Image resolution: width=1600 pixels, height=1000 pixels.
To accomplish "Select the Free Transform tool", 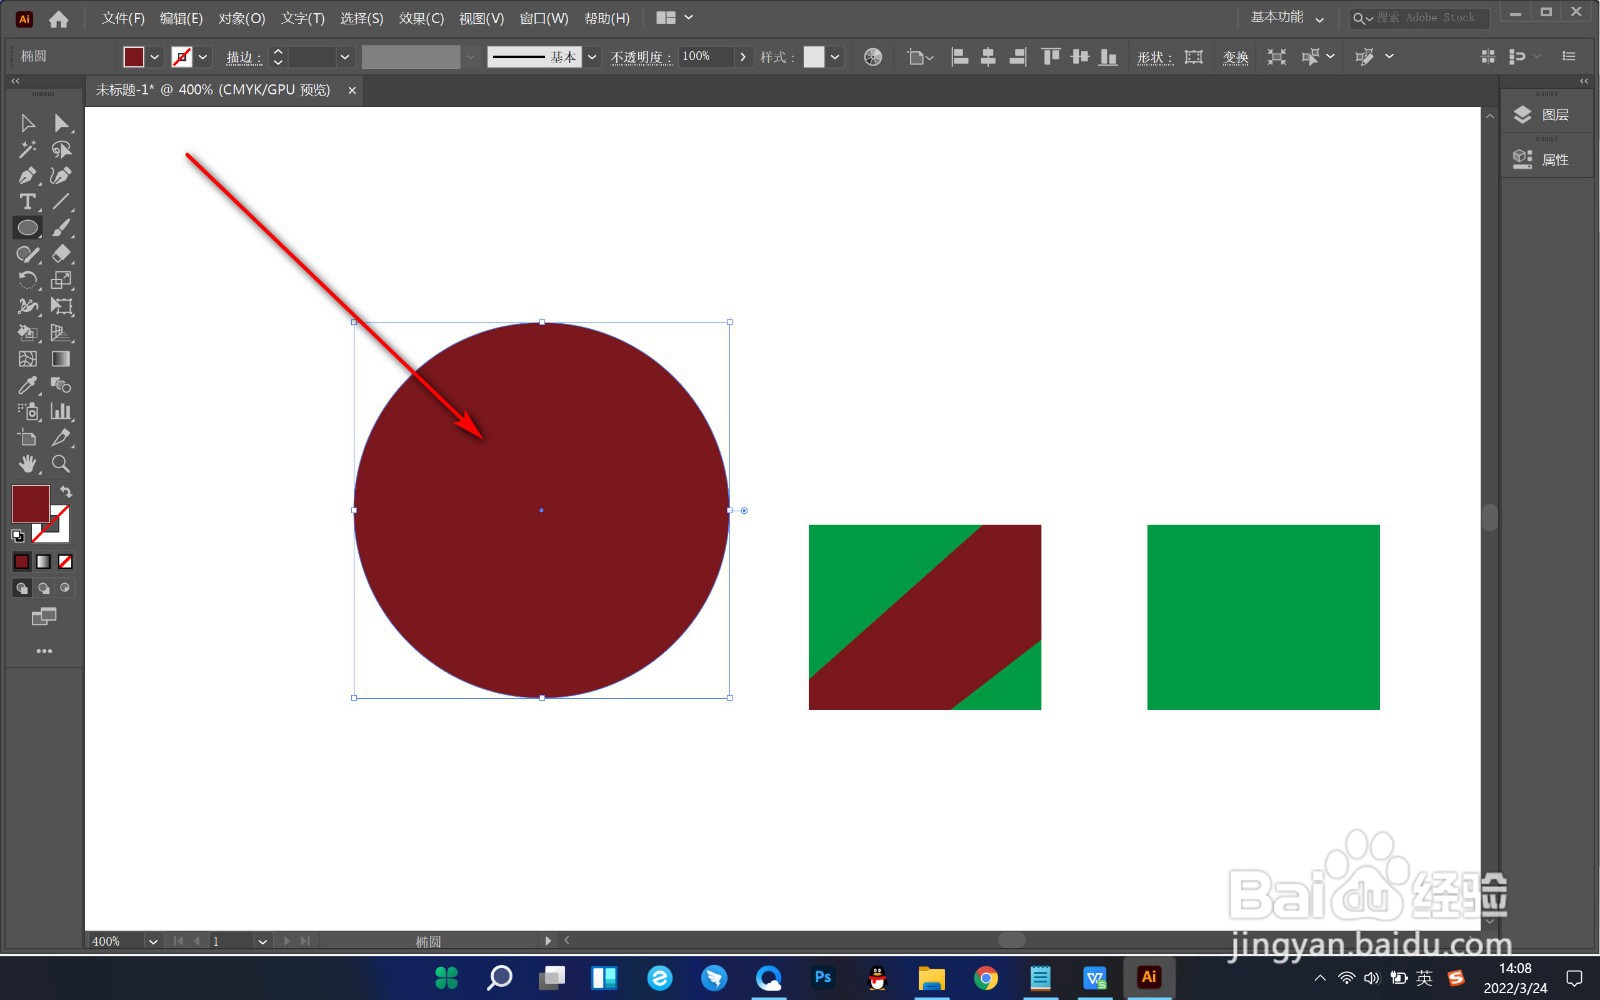I will pos(62,307).
